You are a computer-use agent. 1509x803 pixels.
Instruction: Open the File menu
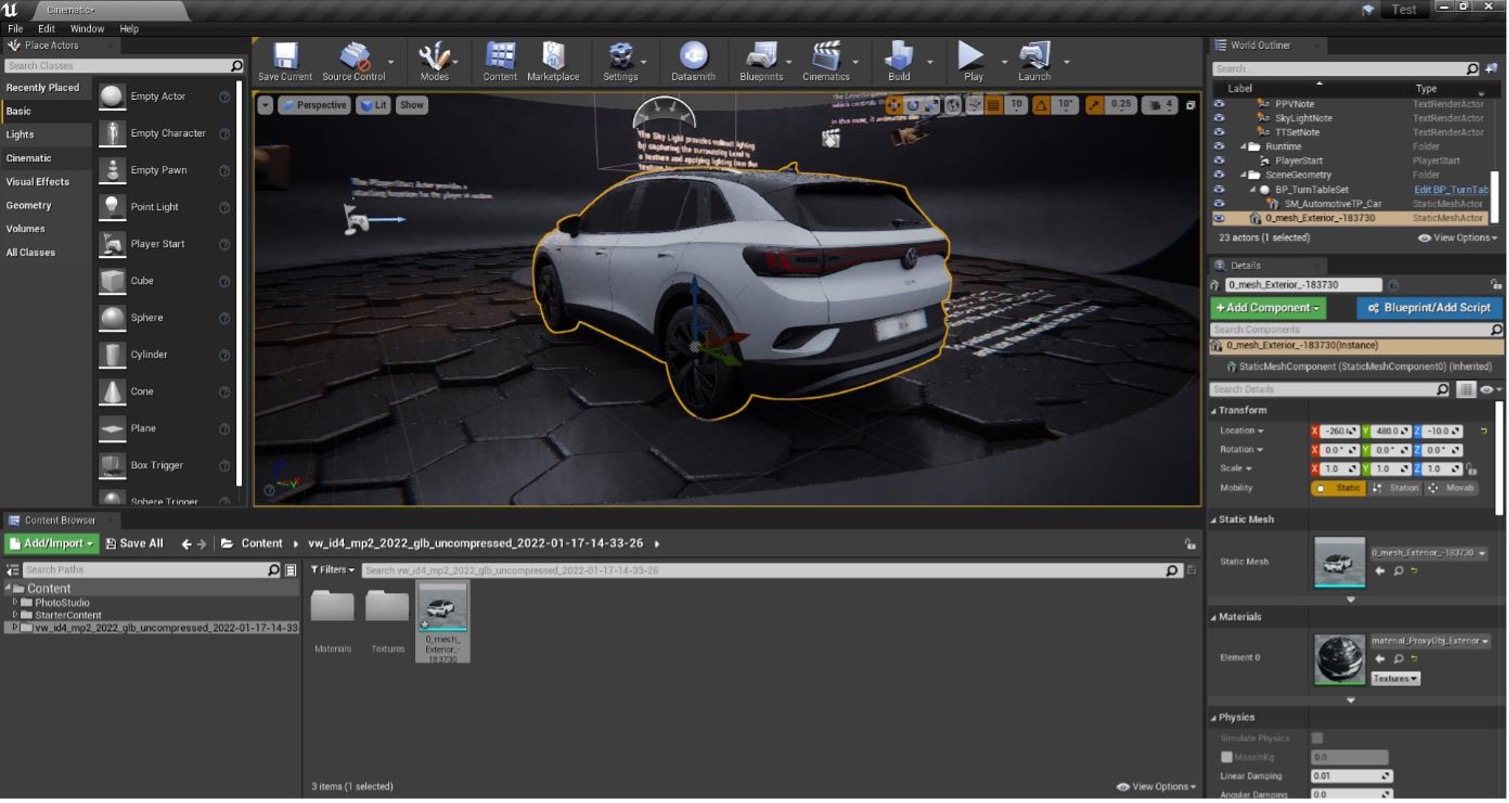[x=15, y=29]
